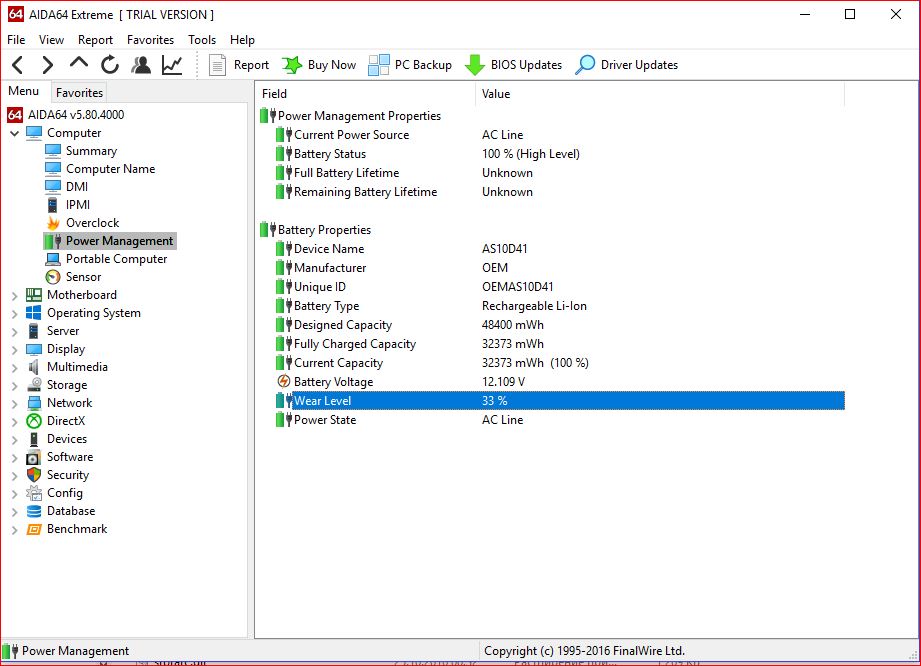
Task: Click the Benchmark icon in the tree
Action: coord(34,529)
